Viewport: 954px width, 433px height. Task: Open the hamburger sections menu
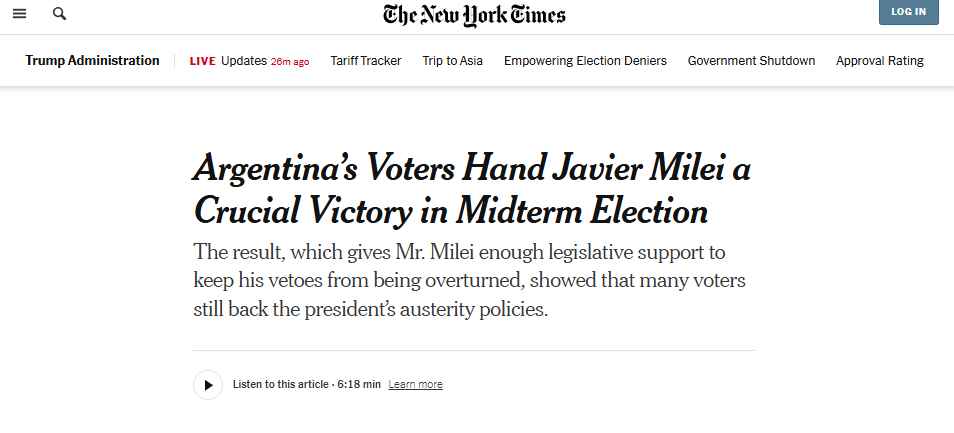[x=21, y=14]
